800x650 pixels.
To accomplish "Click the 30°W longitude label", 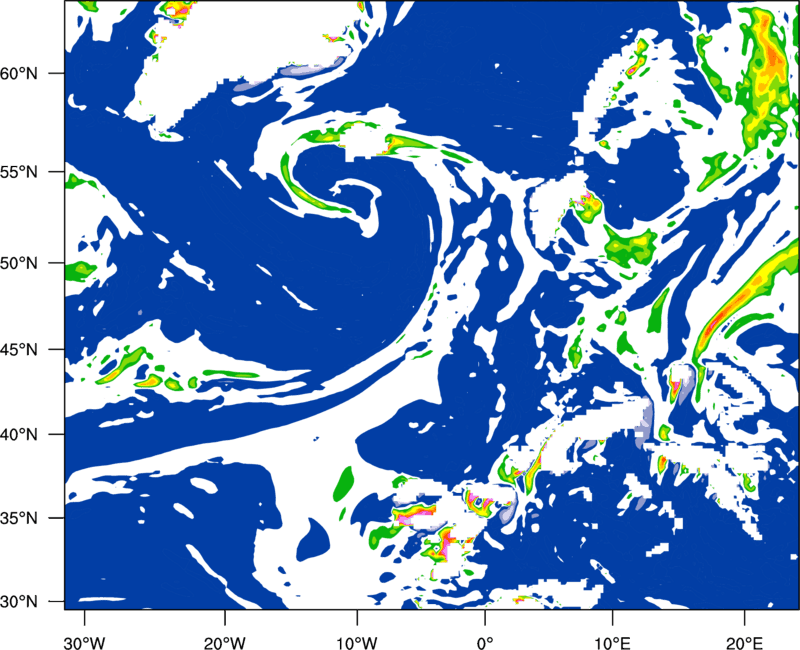I will [x=84, y=643].
